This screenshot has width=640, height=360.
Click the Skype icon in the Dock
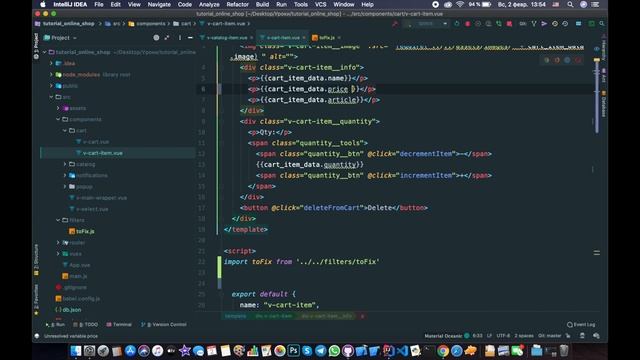pos(307,351)
